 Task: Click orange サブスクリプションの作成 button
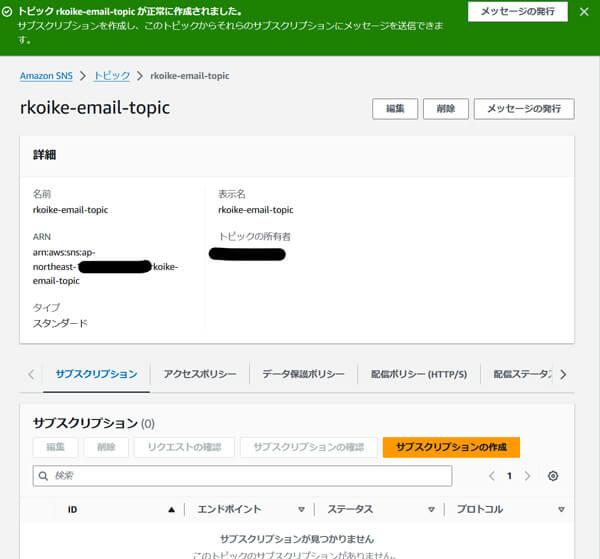[451, 447]
